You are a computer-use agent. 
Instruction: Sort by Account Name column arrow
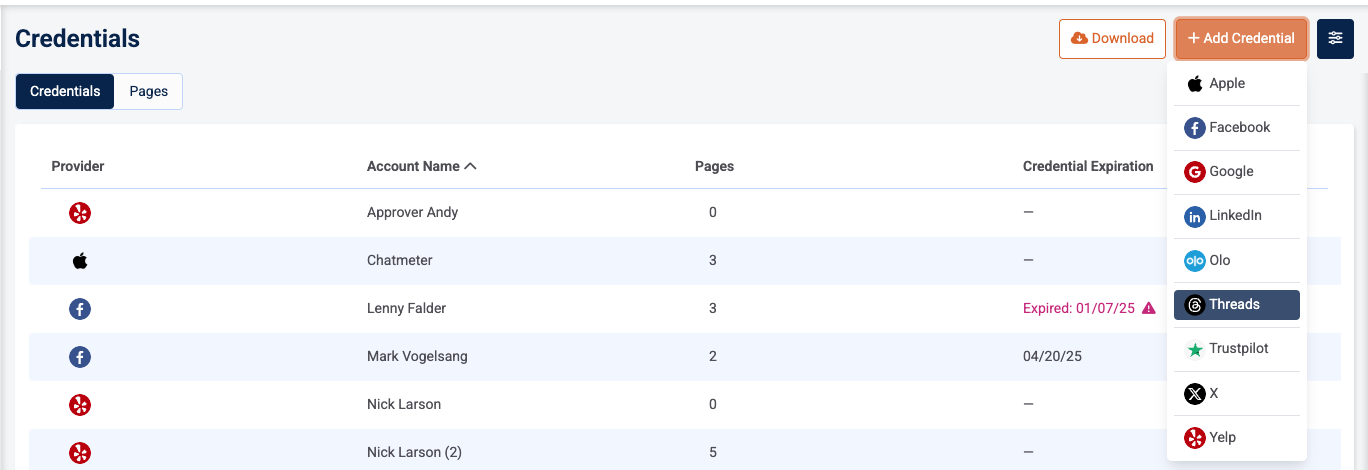(x=471, y=167)
